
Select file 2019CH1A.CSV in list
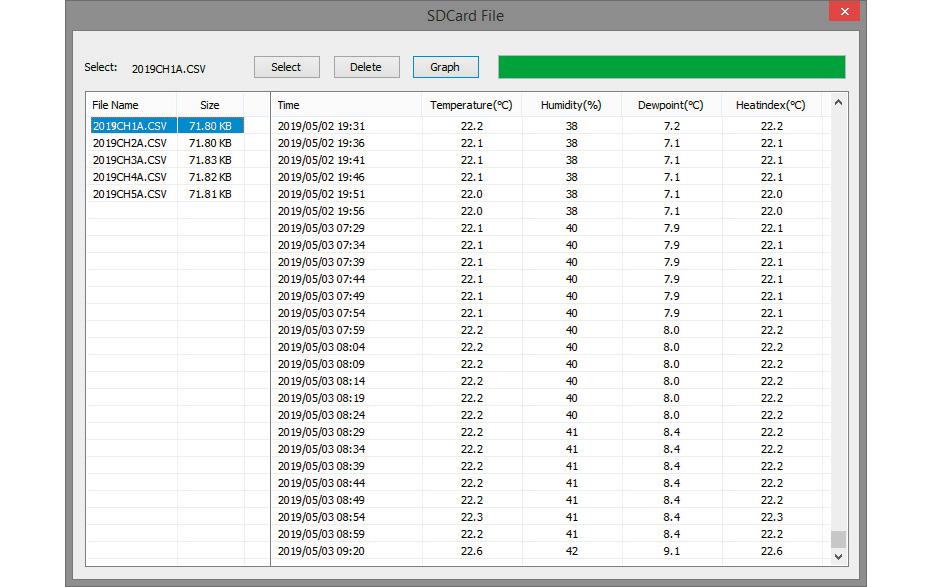pyautogui.click(x=129, y=126)
